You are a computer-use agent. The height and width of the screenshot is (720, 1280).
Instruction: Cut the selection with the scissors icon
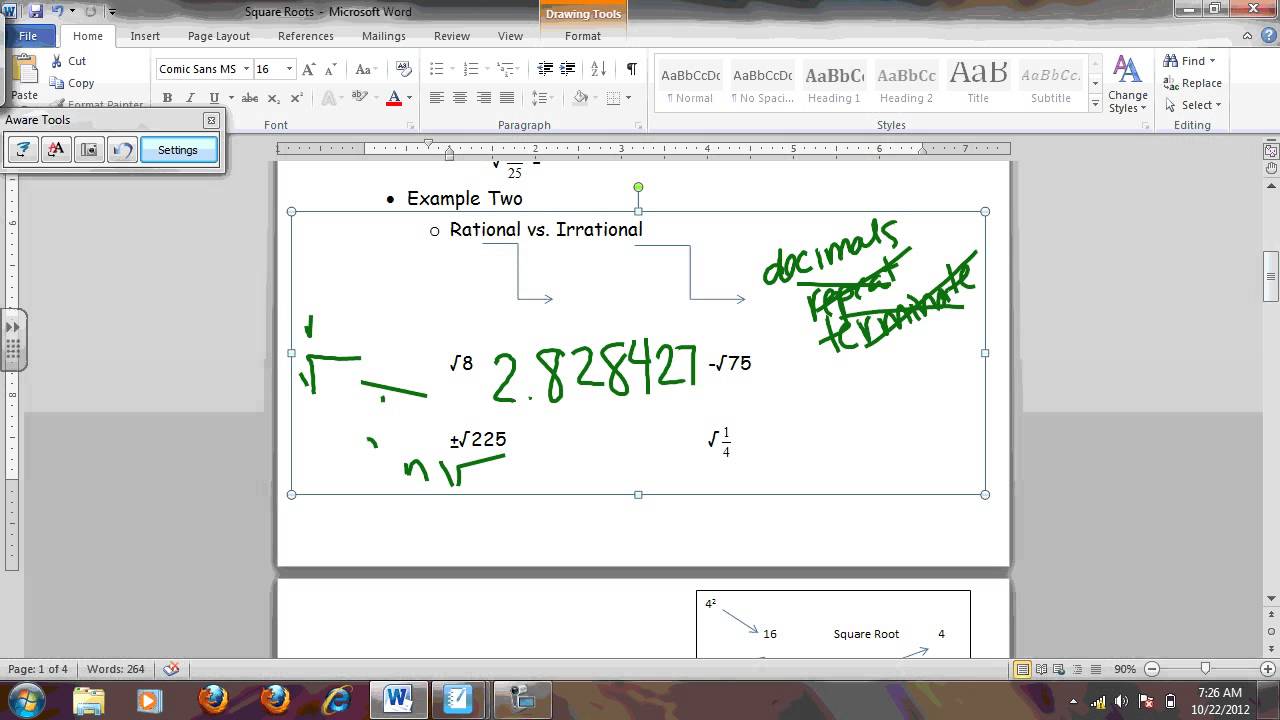tap(56, 61)
